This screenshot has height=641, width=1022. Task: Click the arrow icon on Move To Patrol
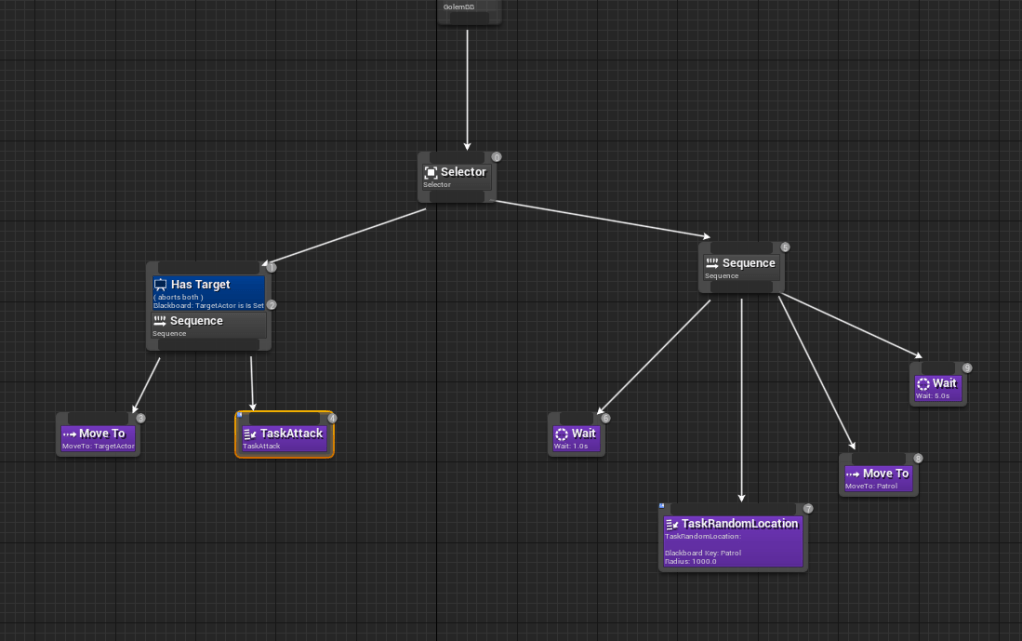point(853,474)
